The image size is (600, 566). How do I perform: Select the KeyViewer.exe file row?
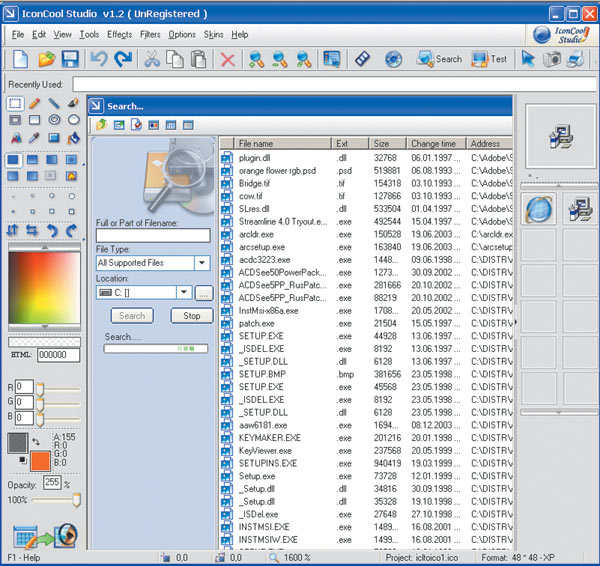click(366, 450)
